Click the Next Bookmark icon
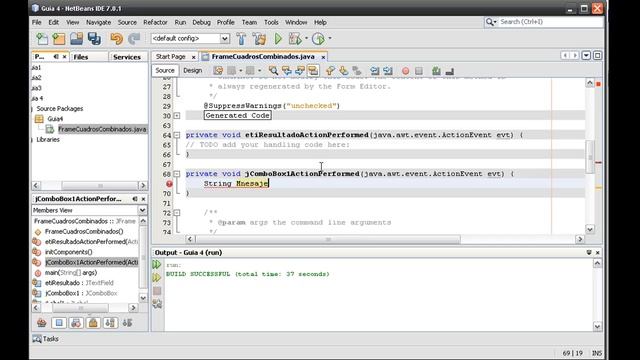The image size is (640, 360). 343,71
